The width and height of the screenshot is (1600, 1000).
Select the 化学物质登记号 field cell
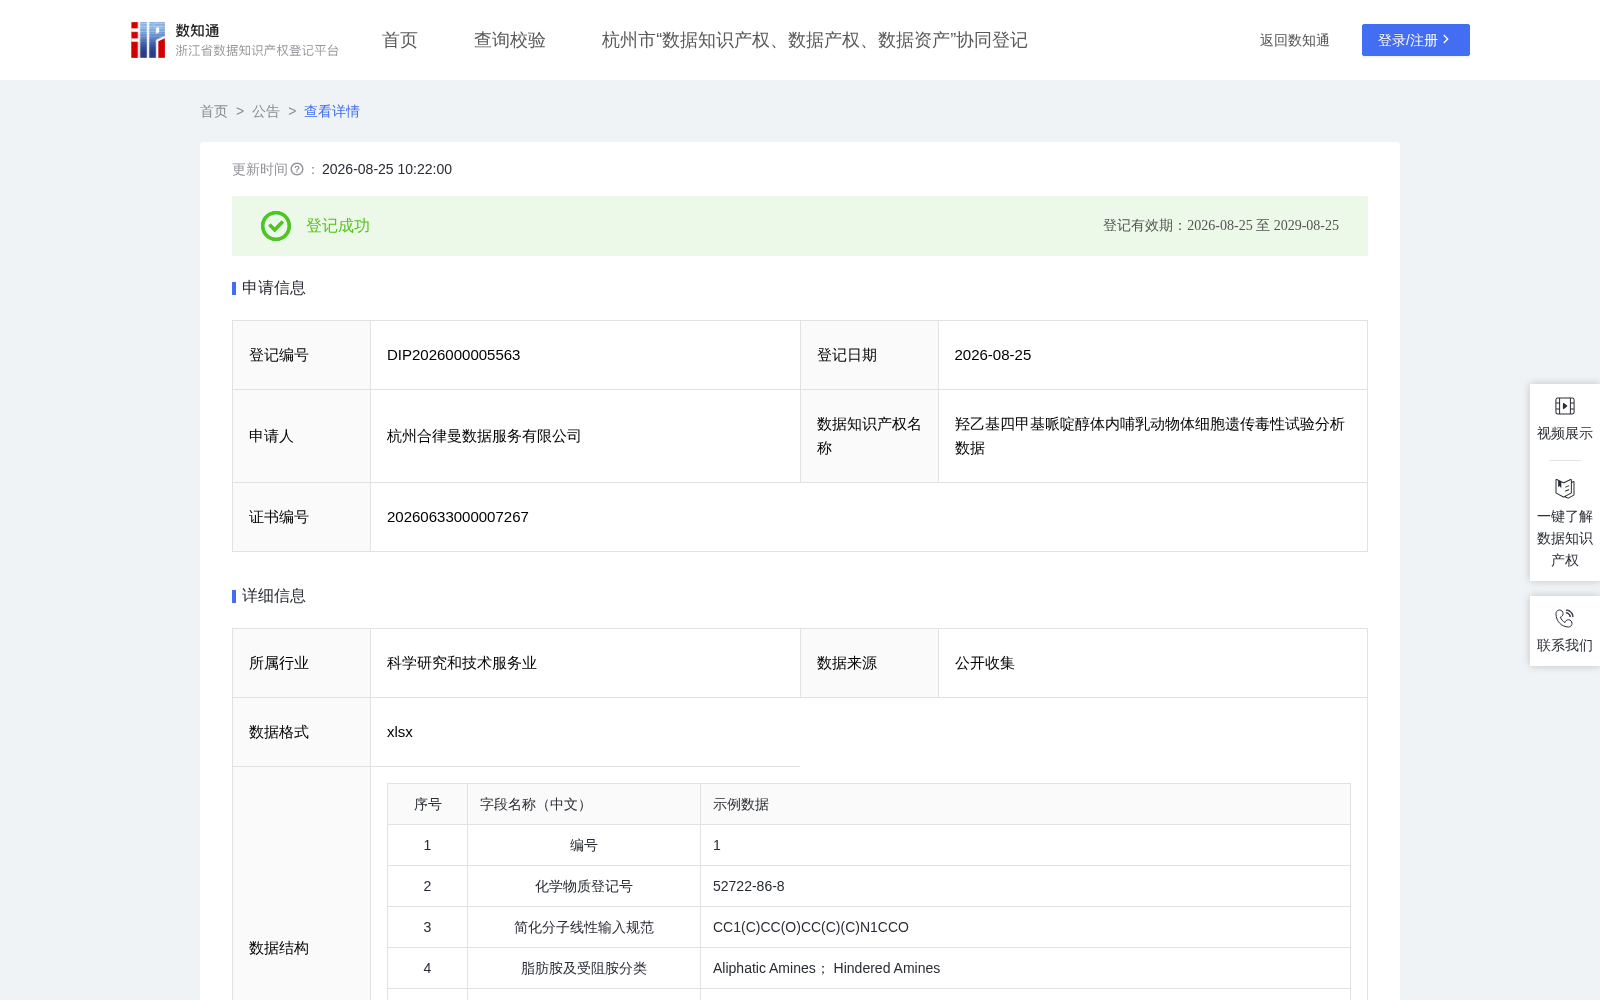584,886
